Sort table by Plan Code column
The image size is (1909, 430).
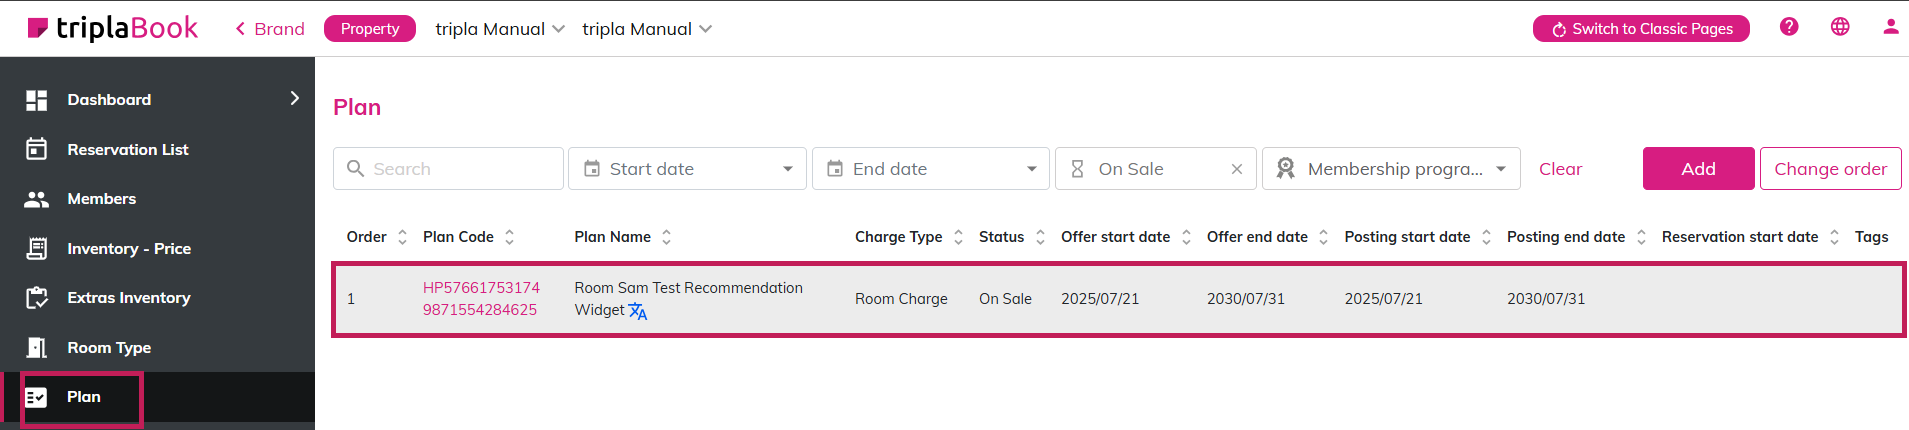[x=509, y=237]
